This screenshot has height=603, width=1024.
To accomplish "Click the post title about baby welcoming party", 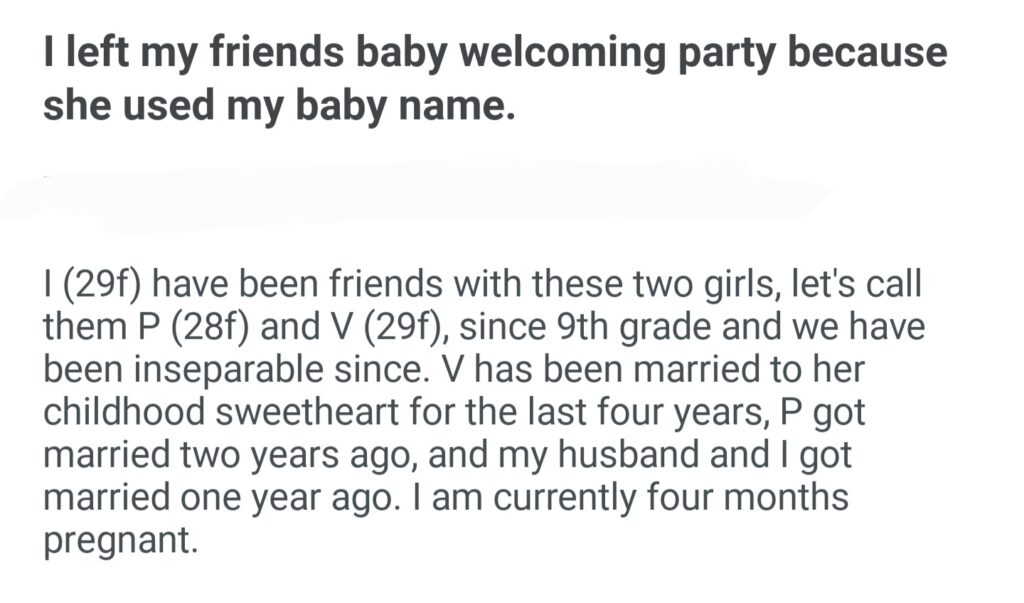I will pos(494,79).
